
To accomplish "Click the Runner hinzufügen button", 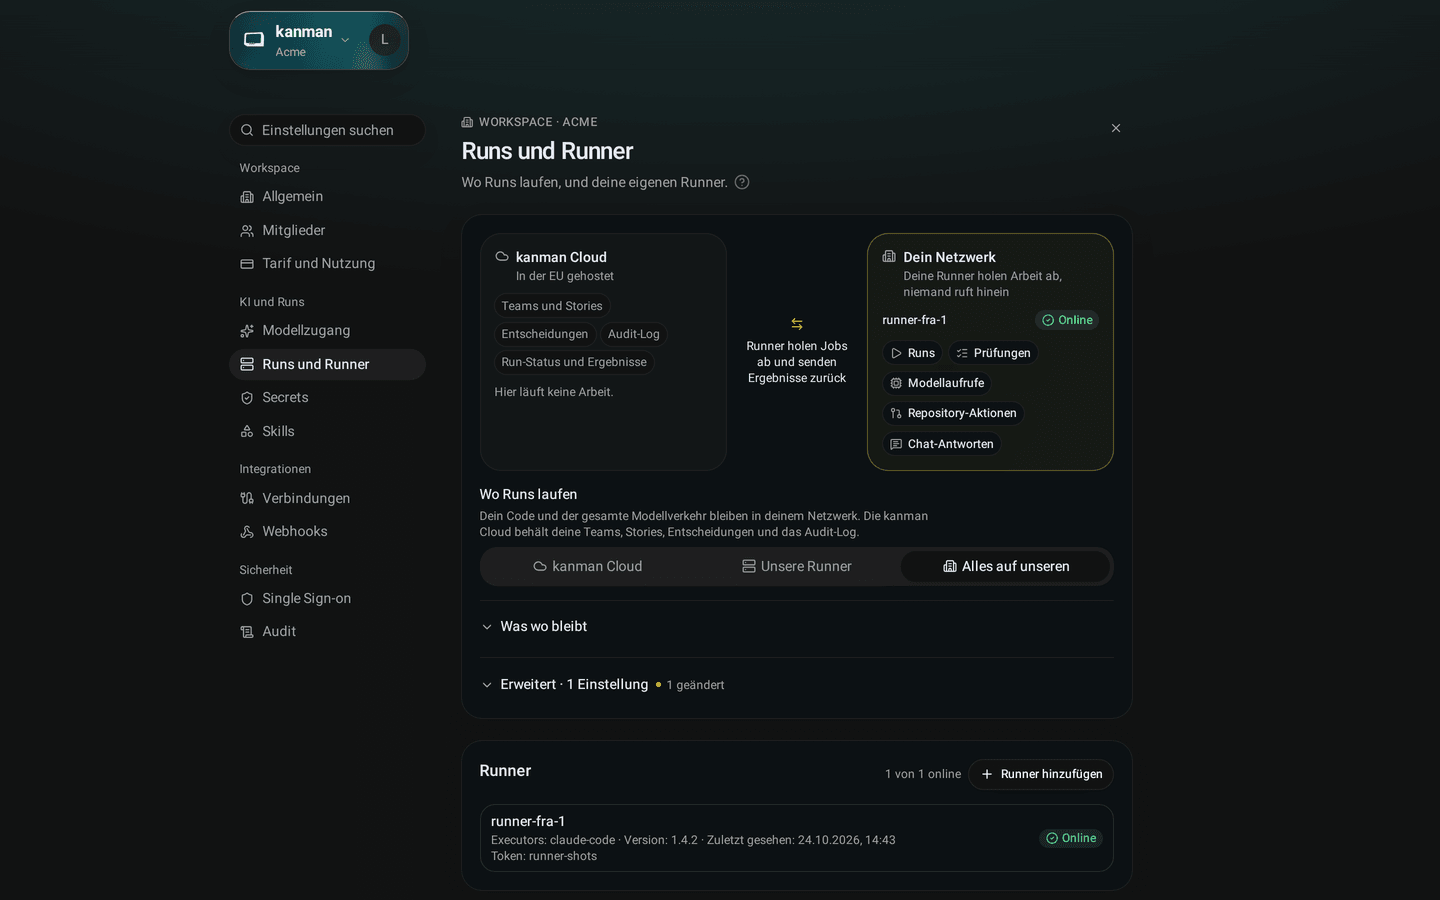I will pos(1041,774).
